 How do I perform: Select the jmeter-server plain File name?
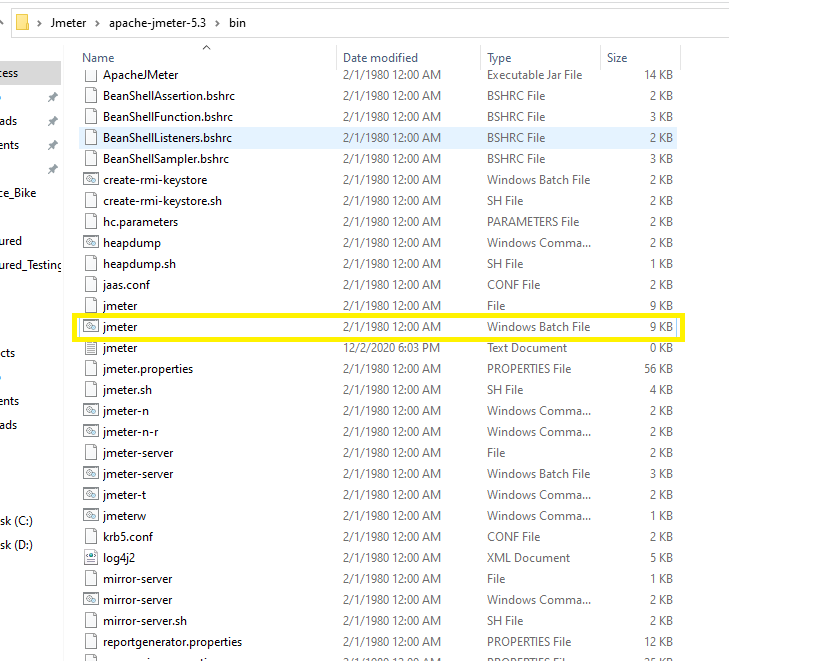point(138,453)
